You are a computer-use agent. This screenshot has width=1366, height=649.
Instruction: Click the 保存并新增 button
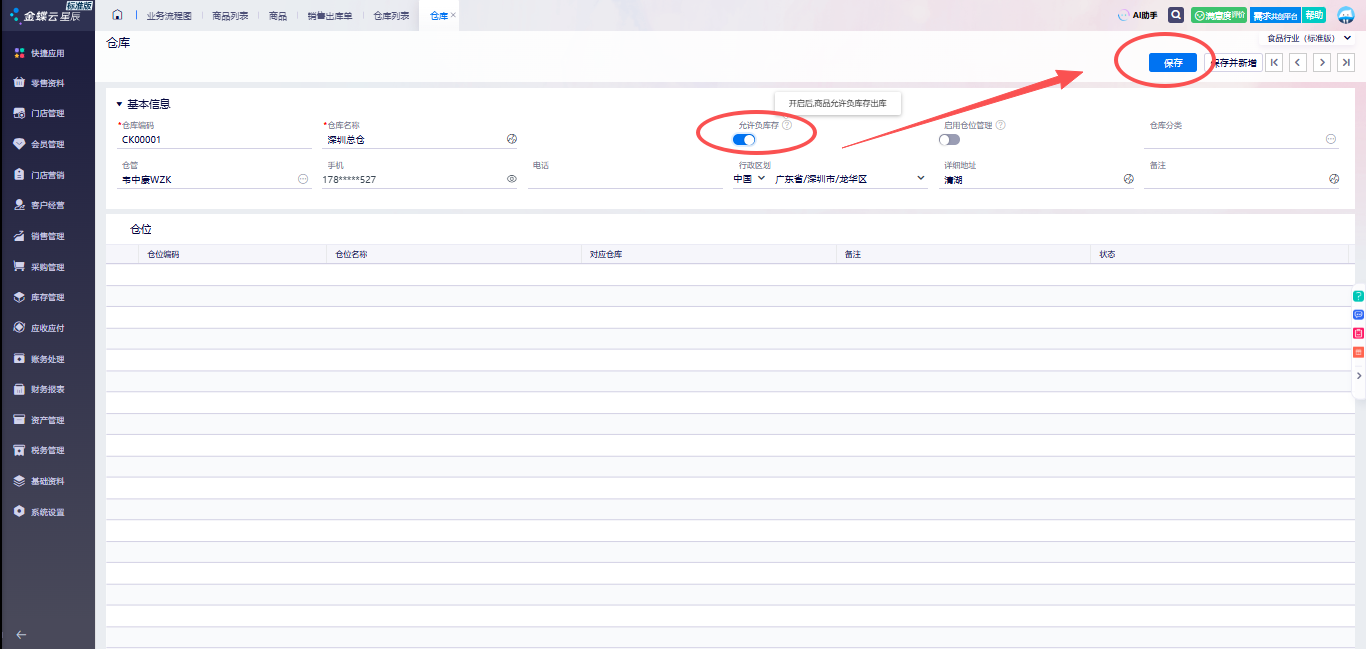[1233, 62]
